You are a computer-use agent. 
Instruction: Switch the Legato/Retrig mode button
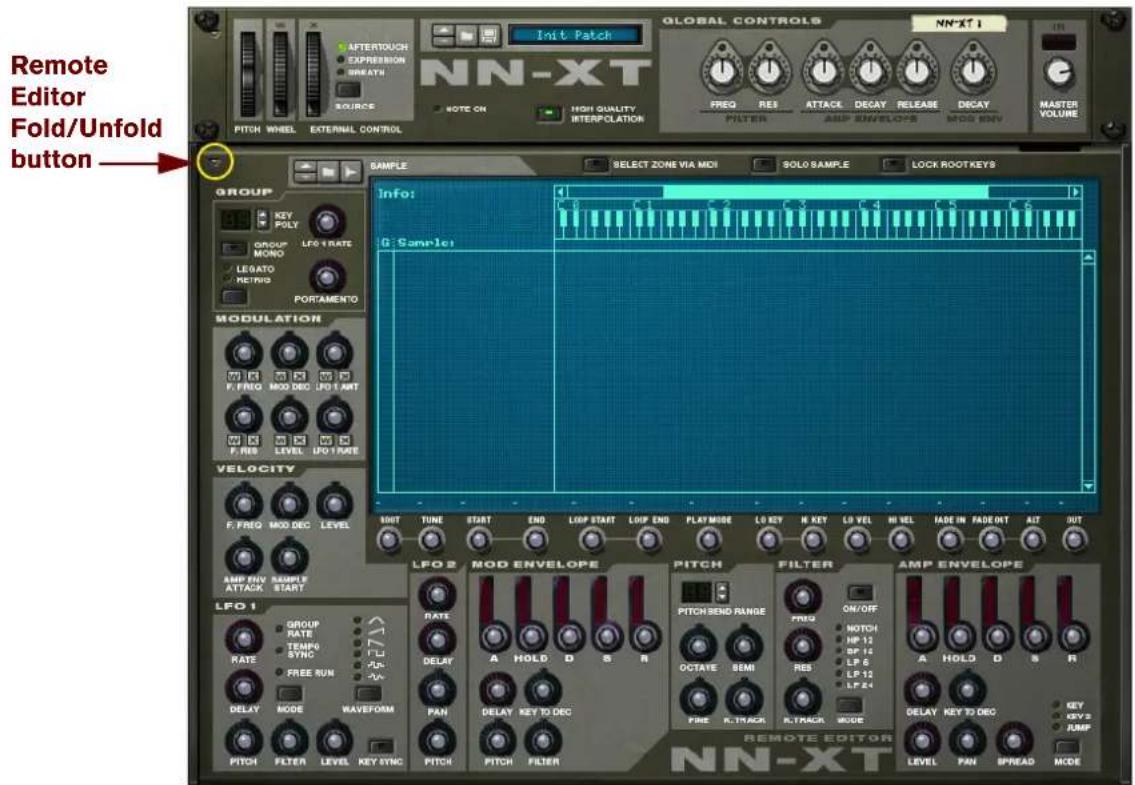pyautogui.click(x=234, y=296)
